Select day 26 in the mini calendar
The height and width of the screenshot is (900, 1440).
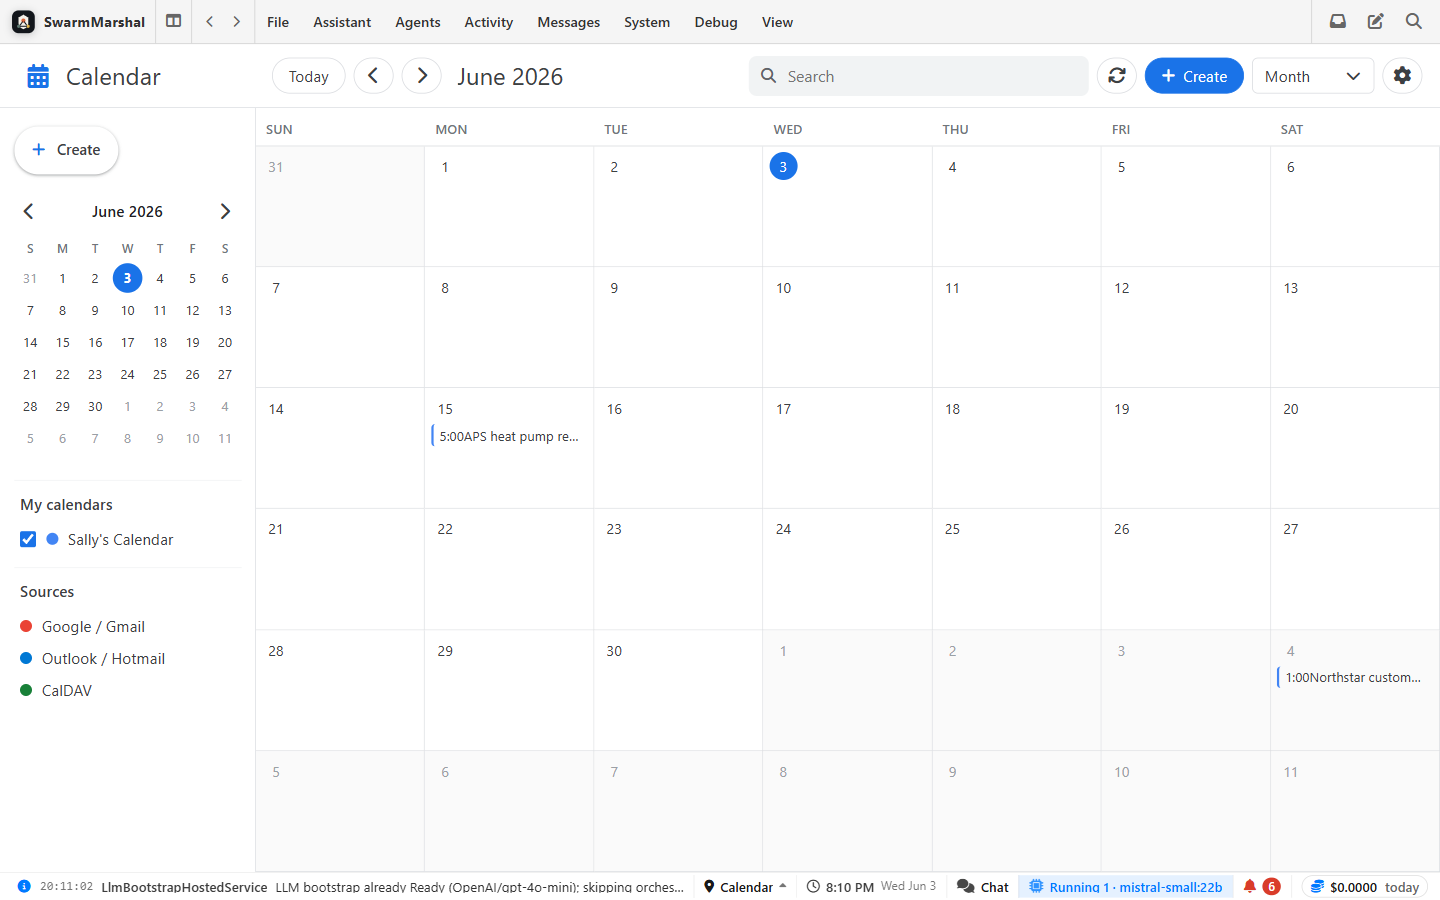point(192,374)
